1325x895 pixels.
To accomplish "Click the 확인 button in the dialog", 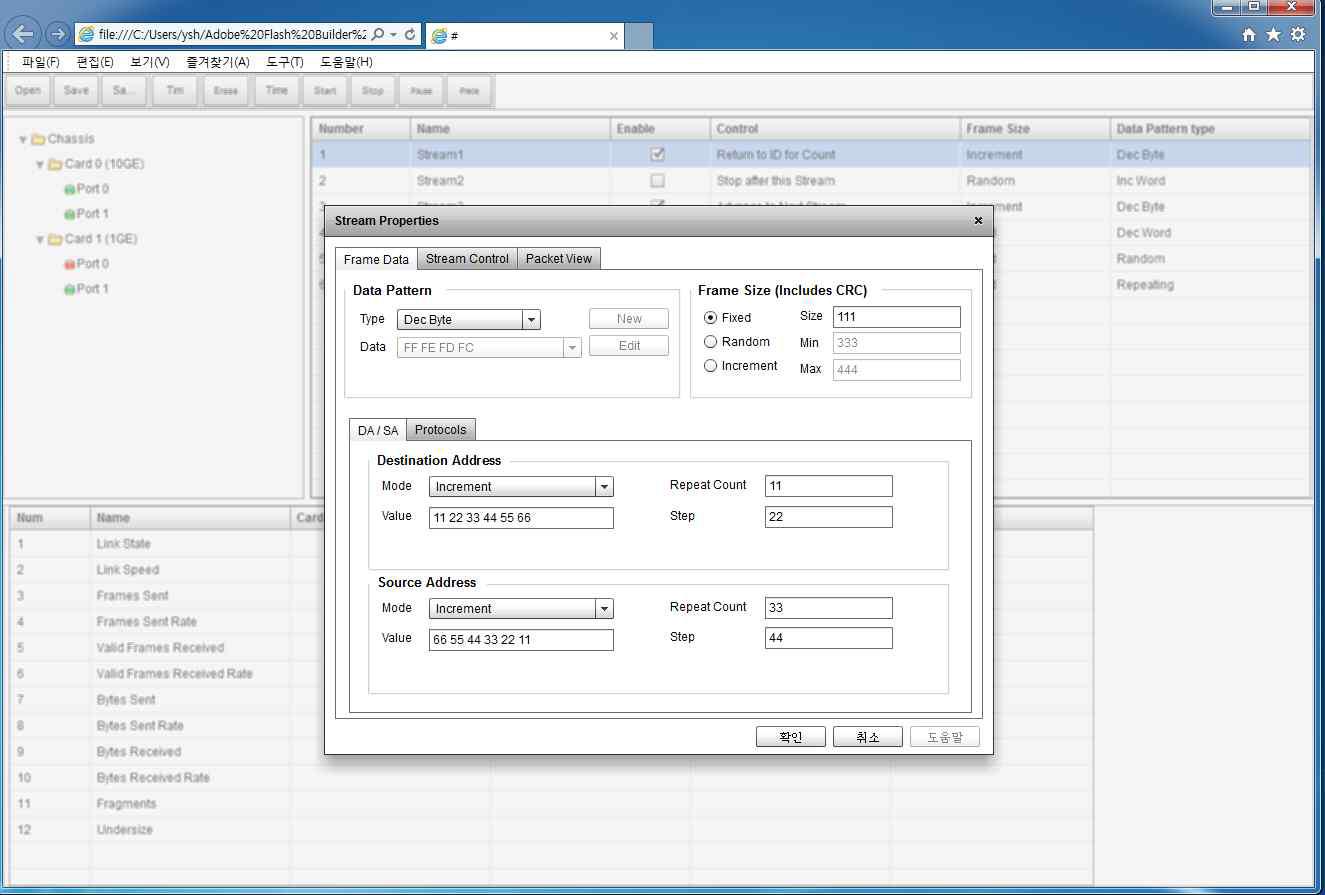I will (791, 737).
